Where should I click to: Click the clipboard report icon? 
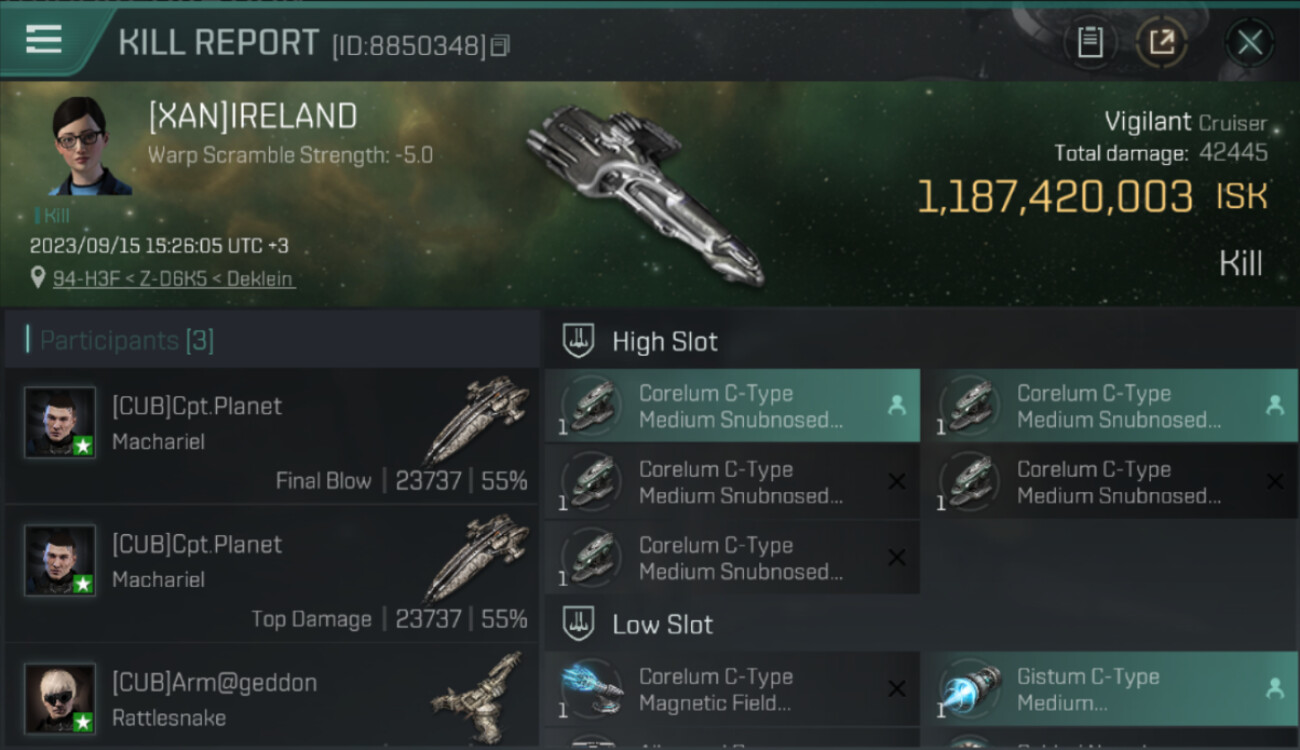1090,43
